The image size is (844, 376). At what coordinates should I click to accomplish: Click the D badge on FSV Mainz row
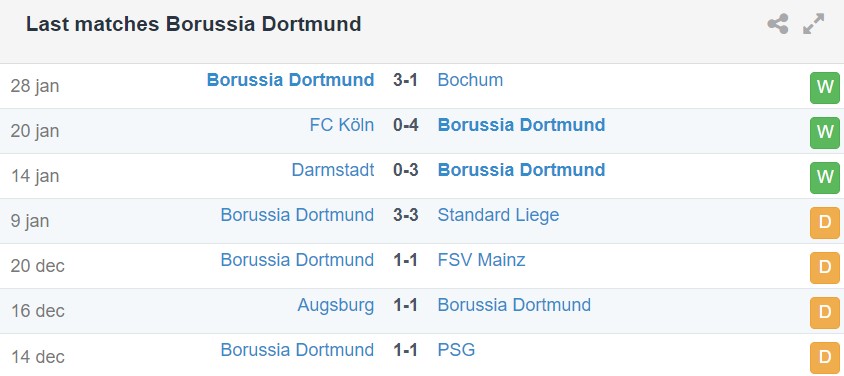(825, 268)
